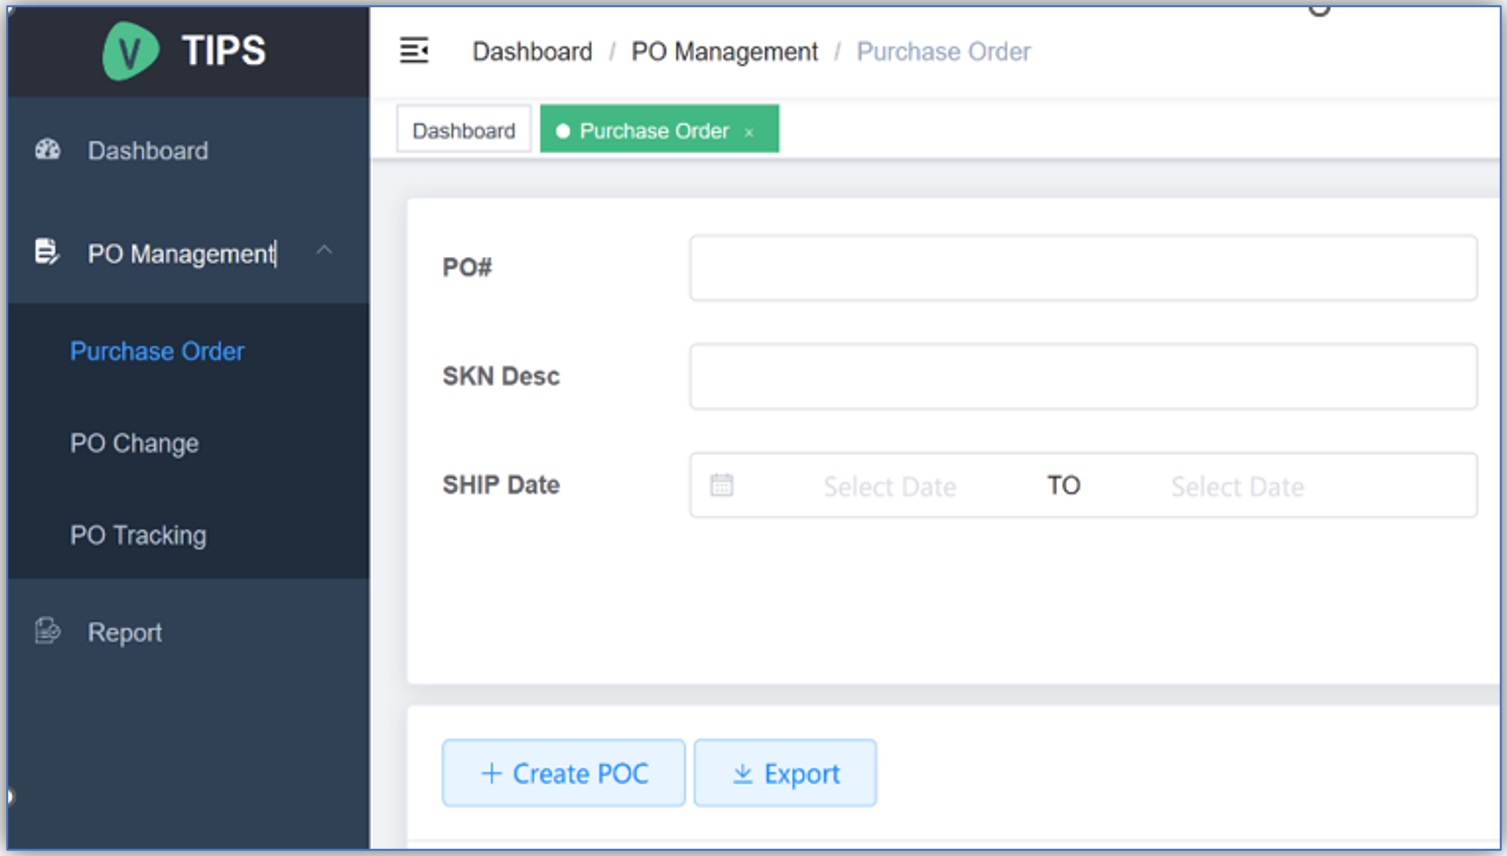Select the green Purchase Order tab

point(659,130)
